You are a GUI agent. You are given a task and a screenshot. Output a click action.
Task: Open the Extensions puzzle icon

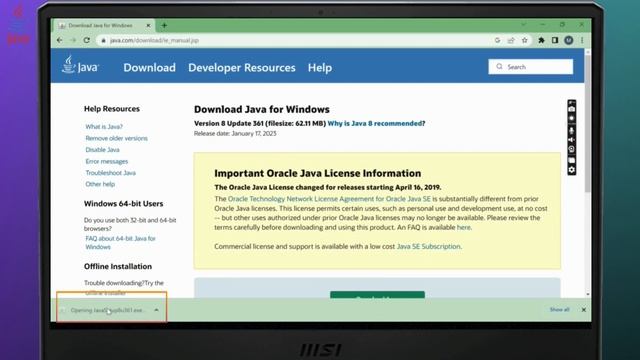pyautogui.click(x=541, y=40)
